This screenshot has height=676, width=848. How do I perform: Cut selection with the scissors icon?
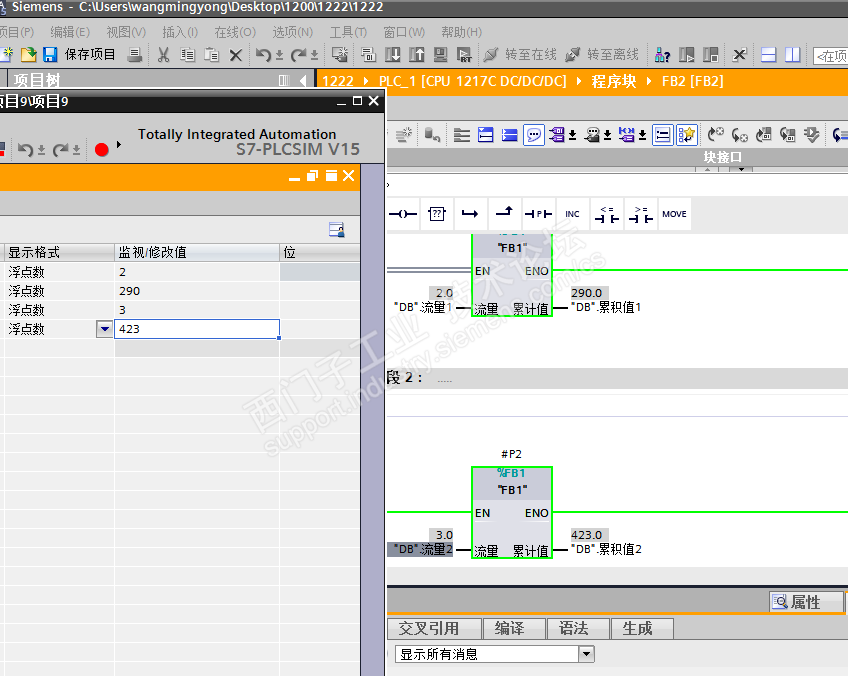tap(163, 55)
